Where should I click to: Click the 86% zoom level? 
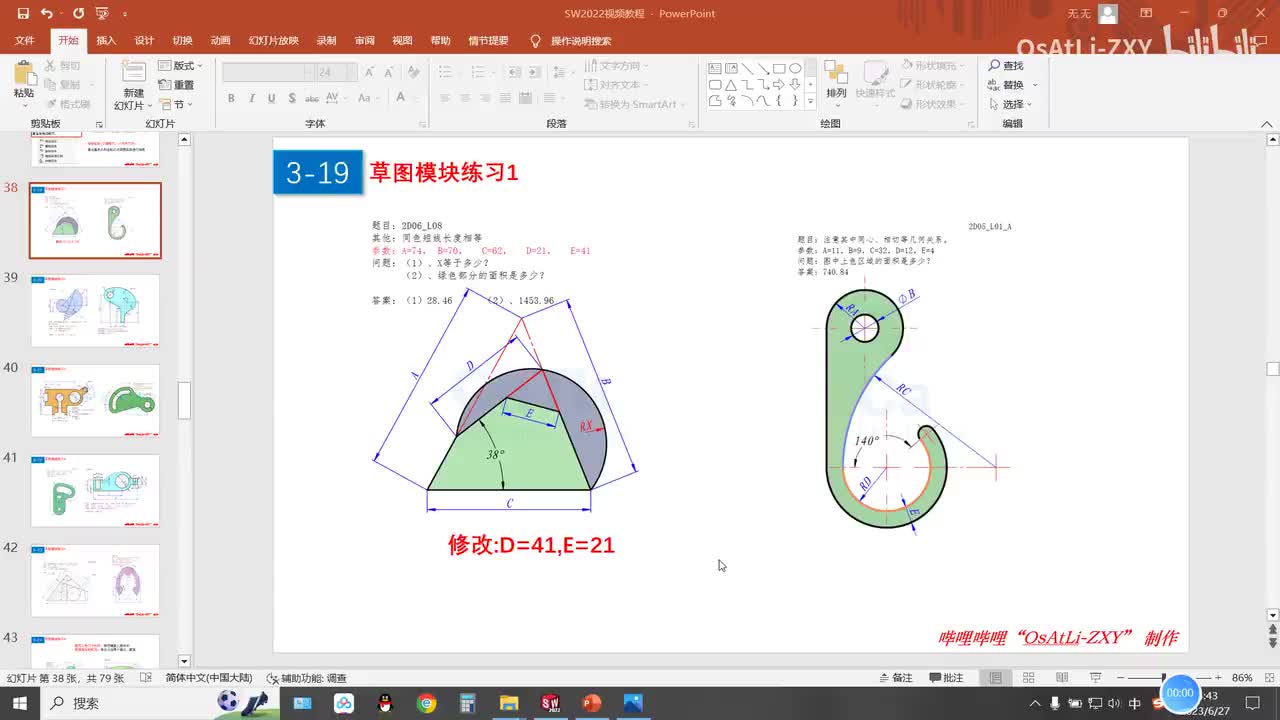pyautogui.click(x=1242, y=678)
